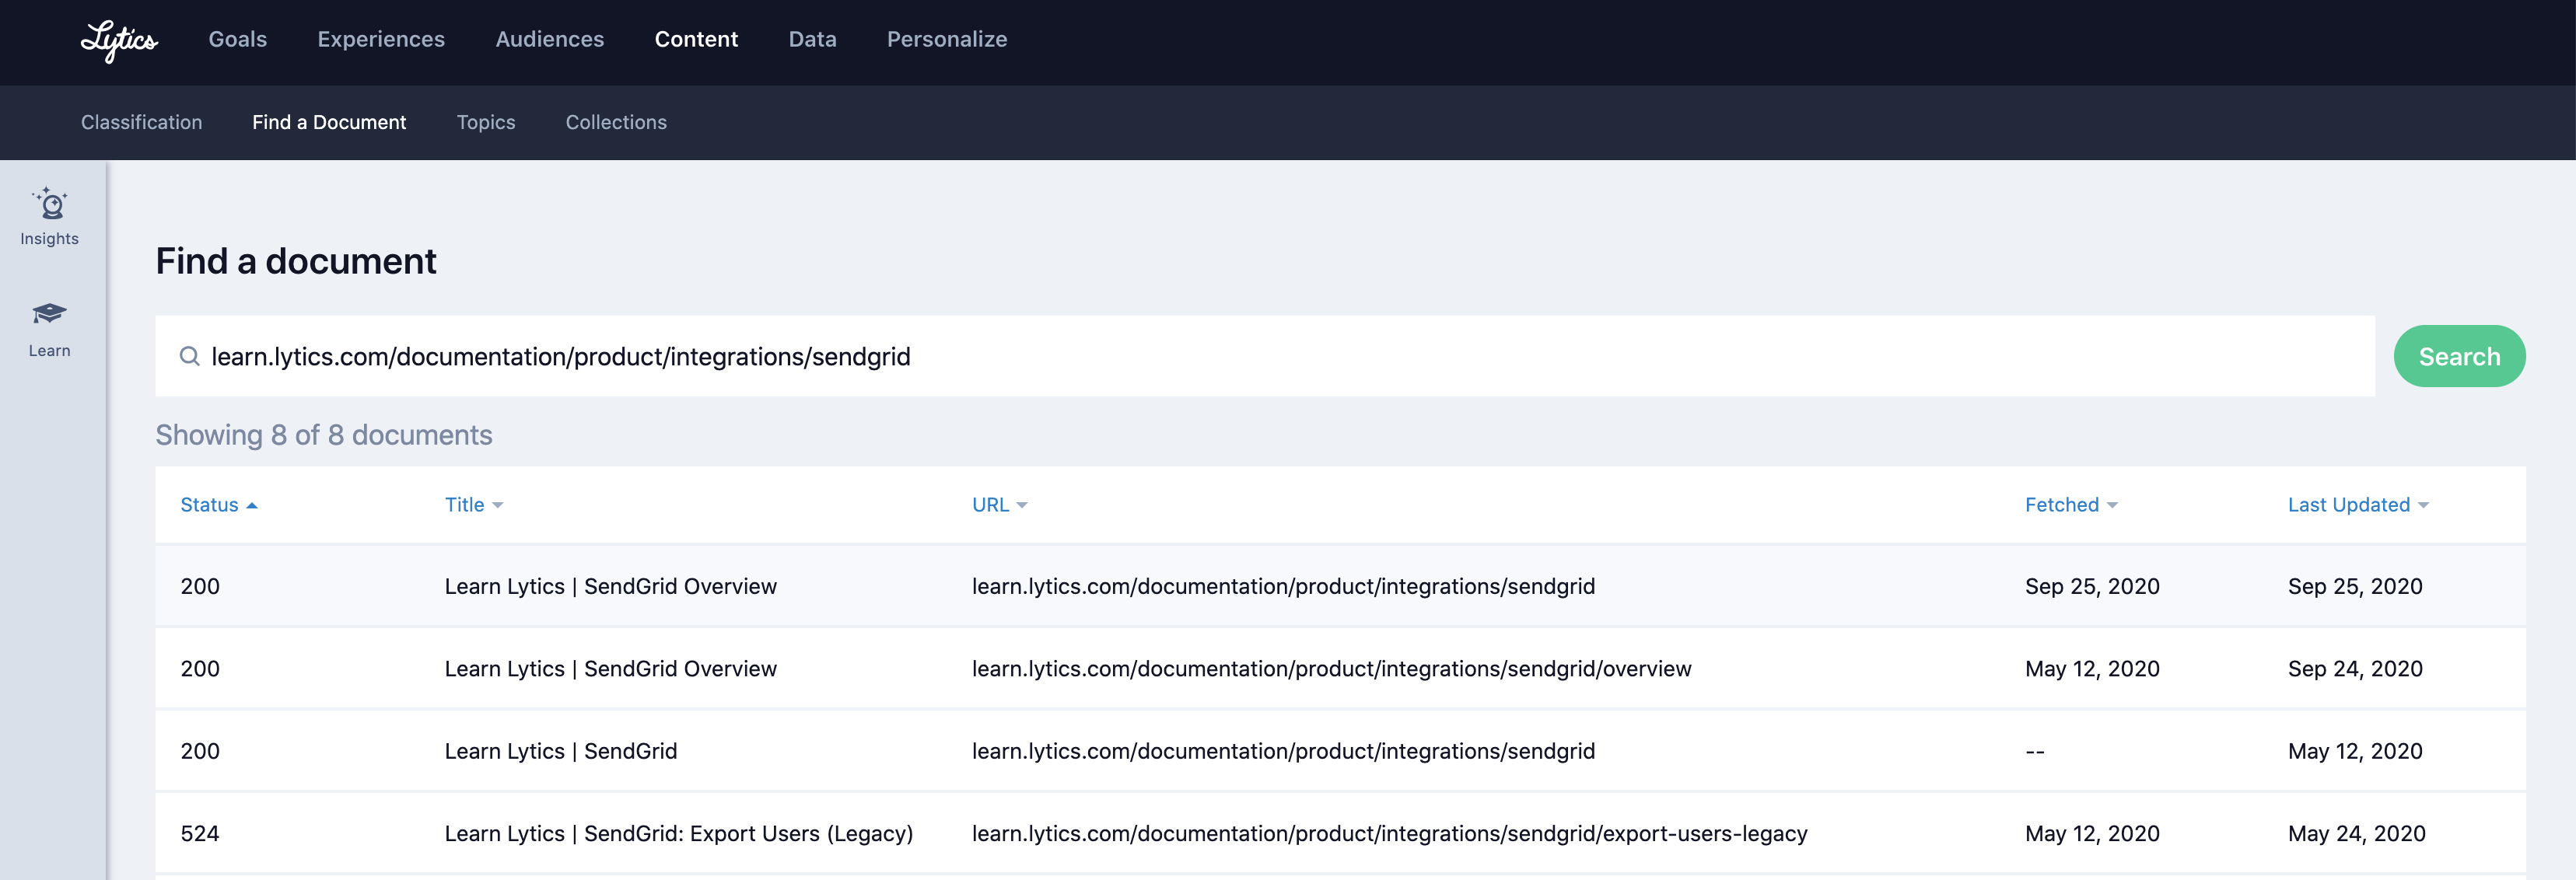2576x880 pixels.
Task: Open the Insights sidebar icon
Action: (49, 205)
